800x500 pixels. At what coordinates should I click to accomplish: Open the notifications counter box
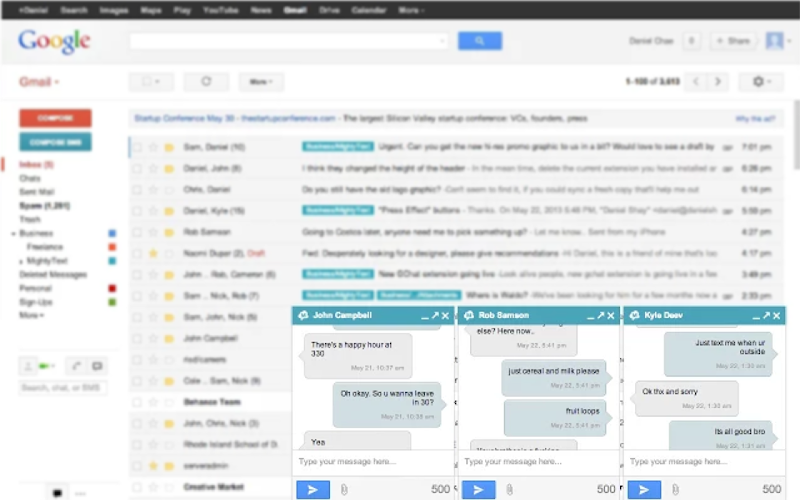coord(692,41)
